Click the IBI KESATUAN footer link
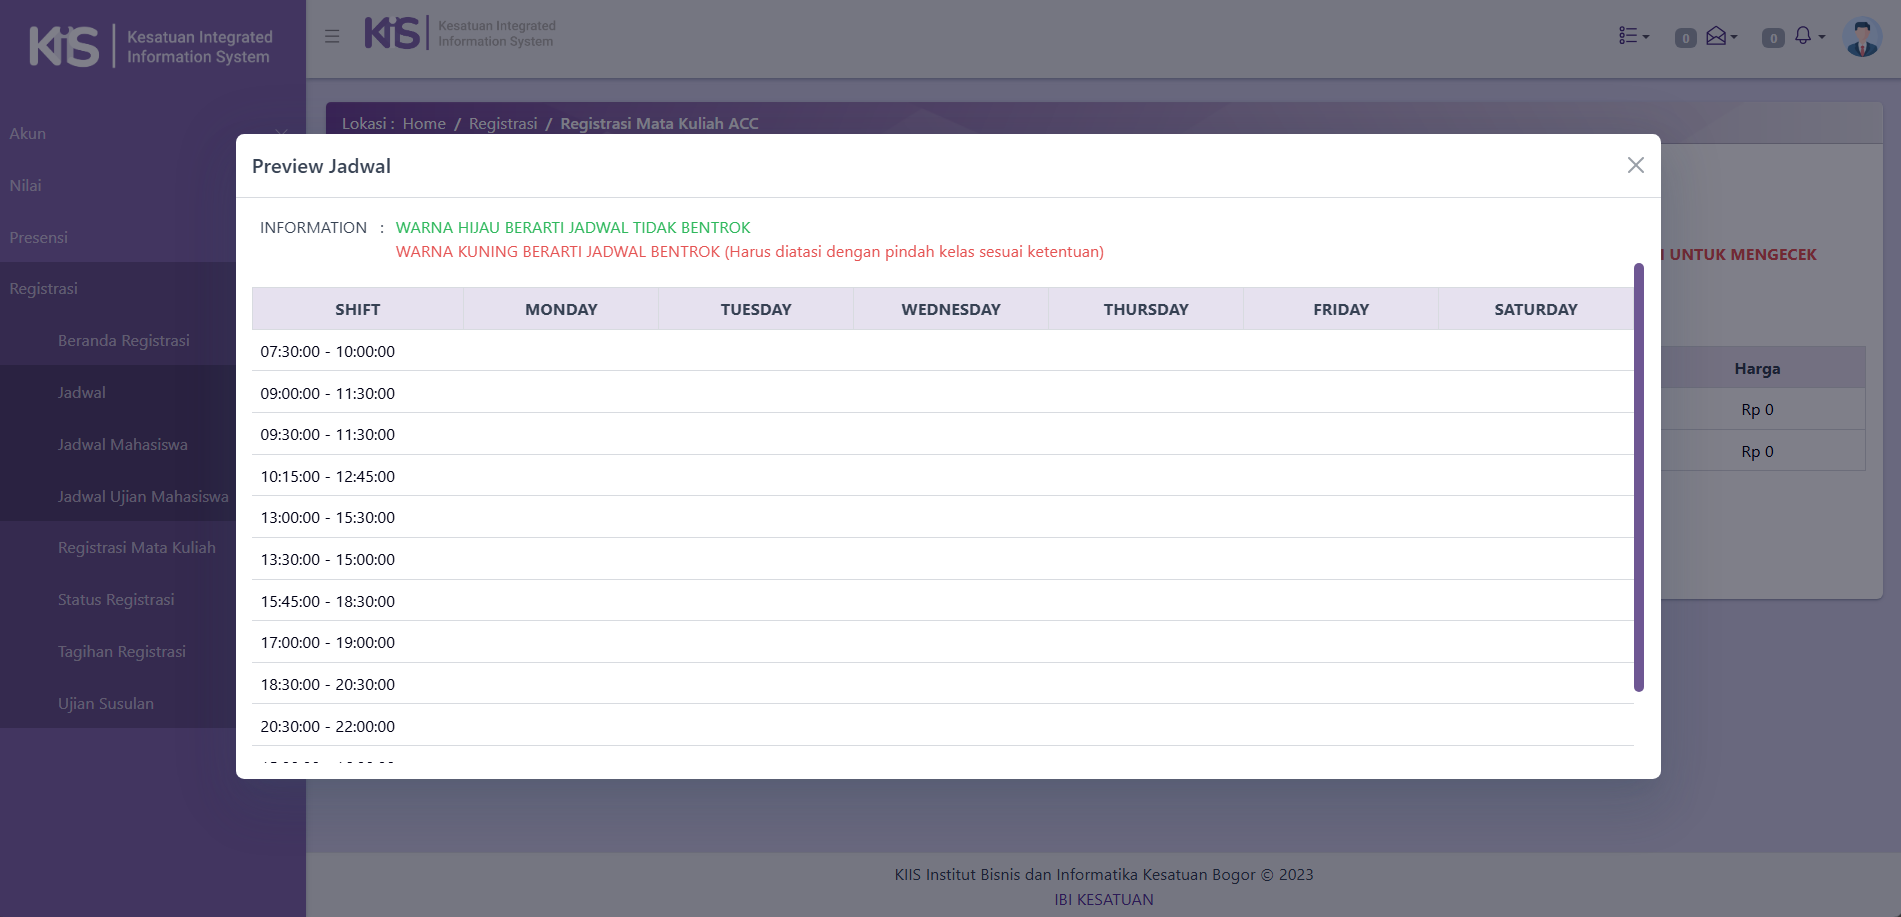This screenshot has width=1901, height=917. point(1103,899)
